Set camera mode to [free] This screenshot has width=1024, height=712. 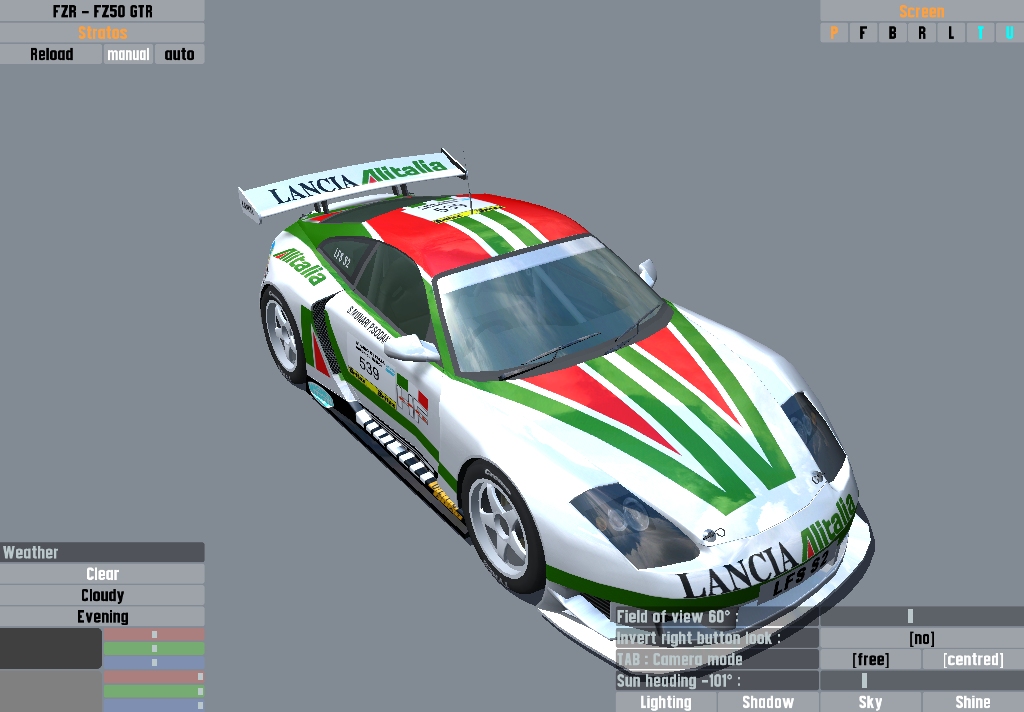(871, 660)
